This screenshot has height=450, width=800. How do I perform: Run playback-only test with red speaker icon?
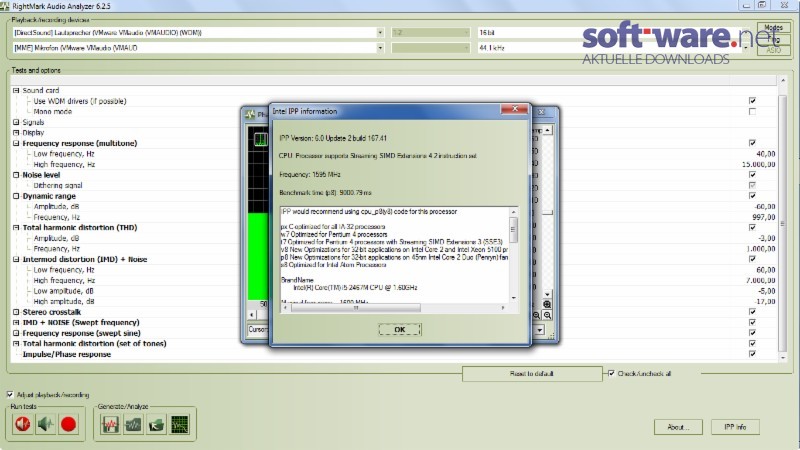click(22, 424)
